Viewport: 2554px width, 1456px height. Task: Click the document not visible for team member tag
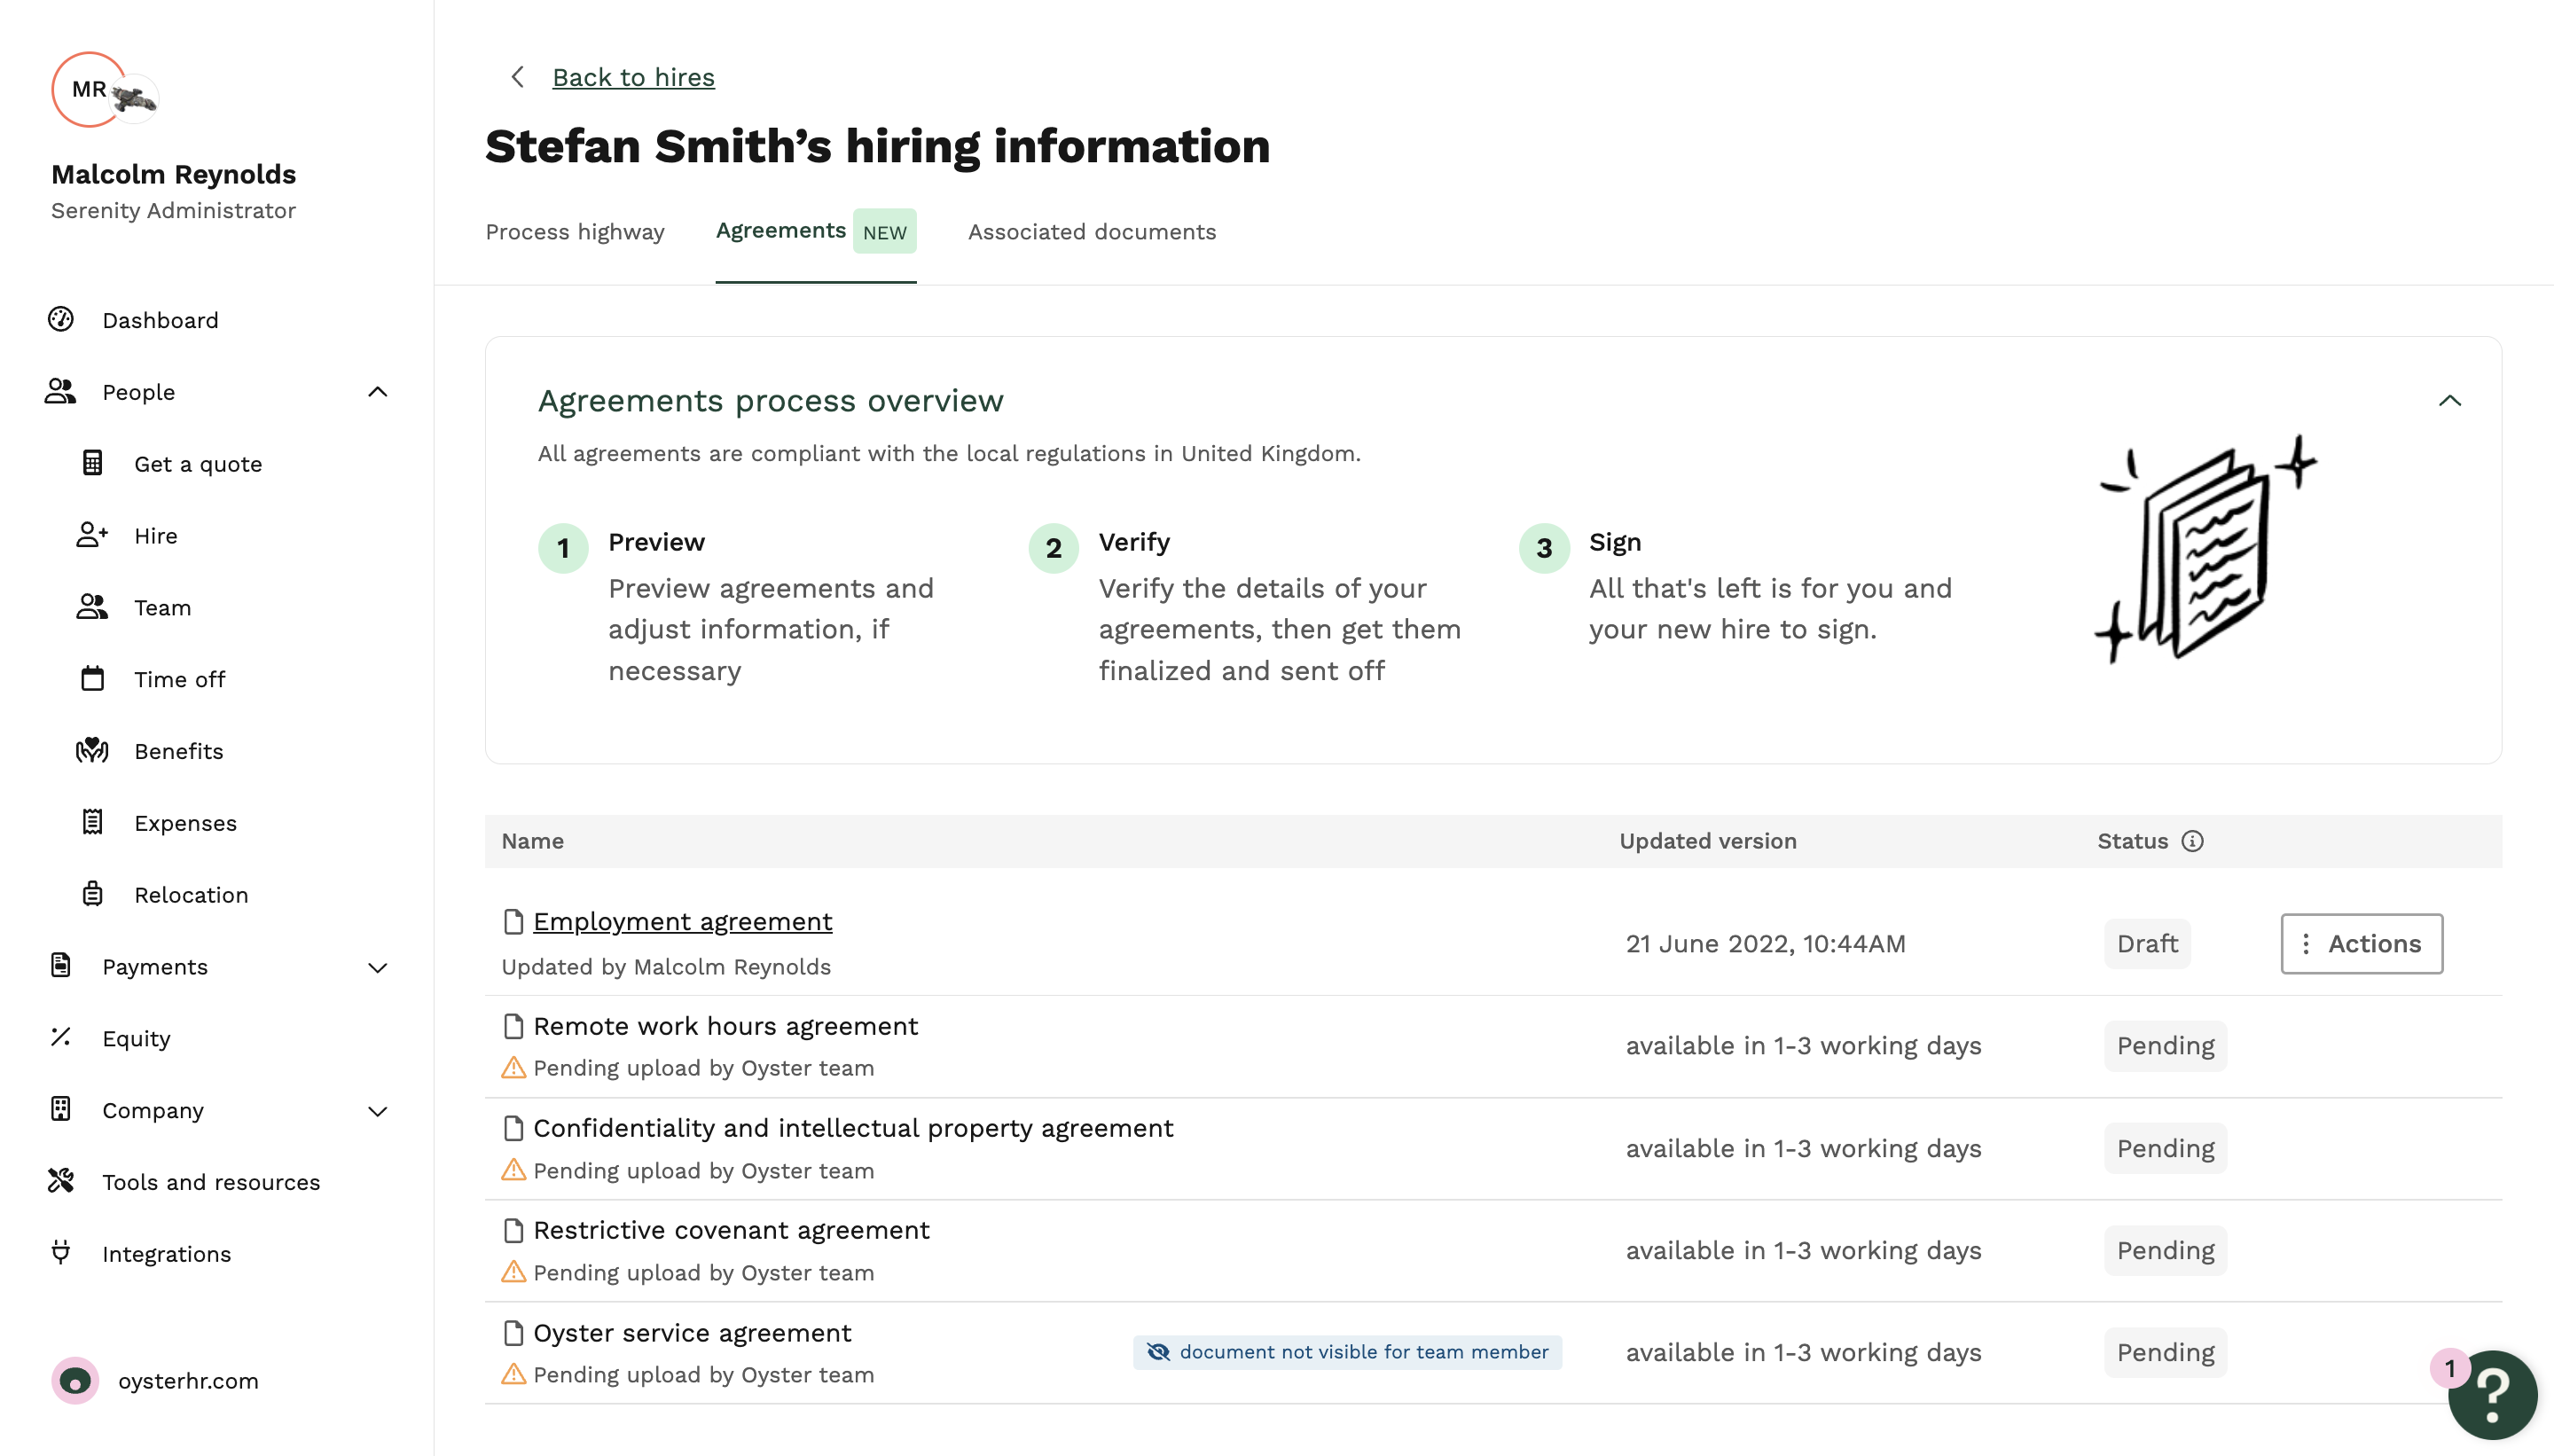tap(1347, 1352)
